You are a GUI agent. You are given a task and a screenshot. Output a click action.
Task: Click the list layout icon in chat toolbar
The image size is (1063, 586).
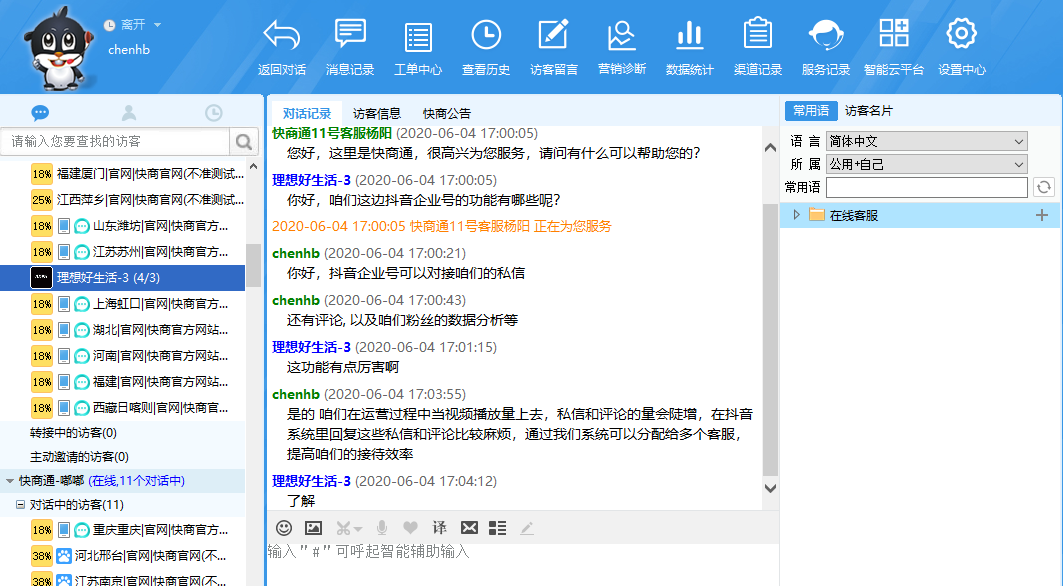pyautogui.click(x=498, y=528)
